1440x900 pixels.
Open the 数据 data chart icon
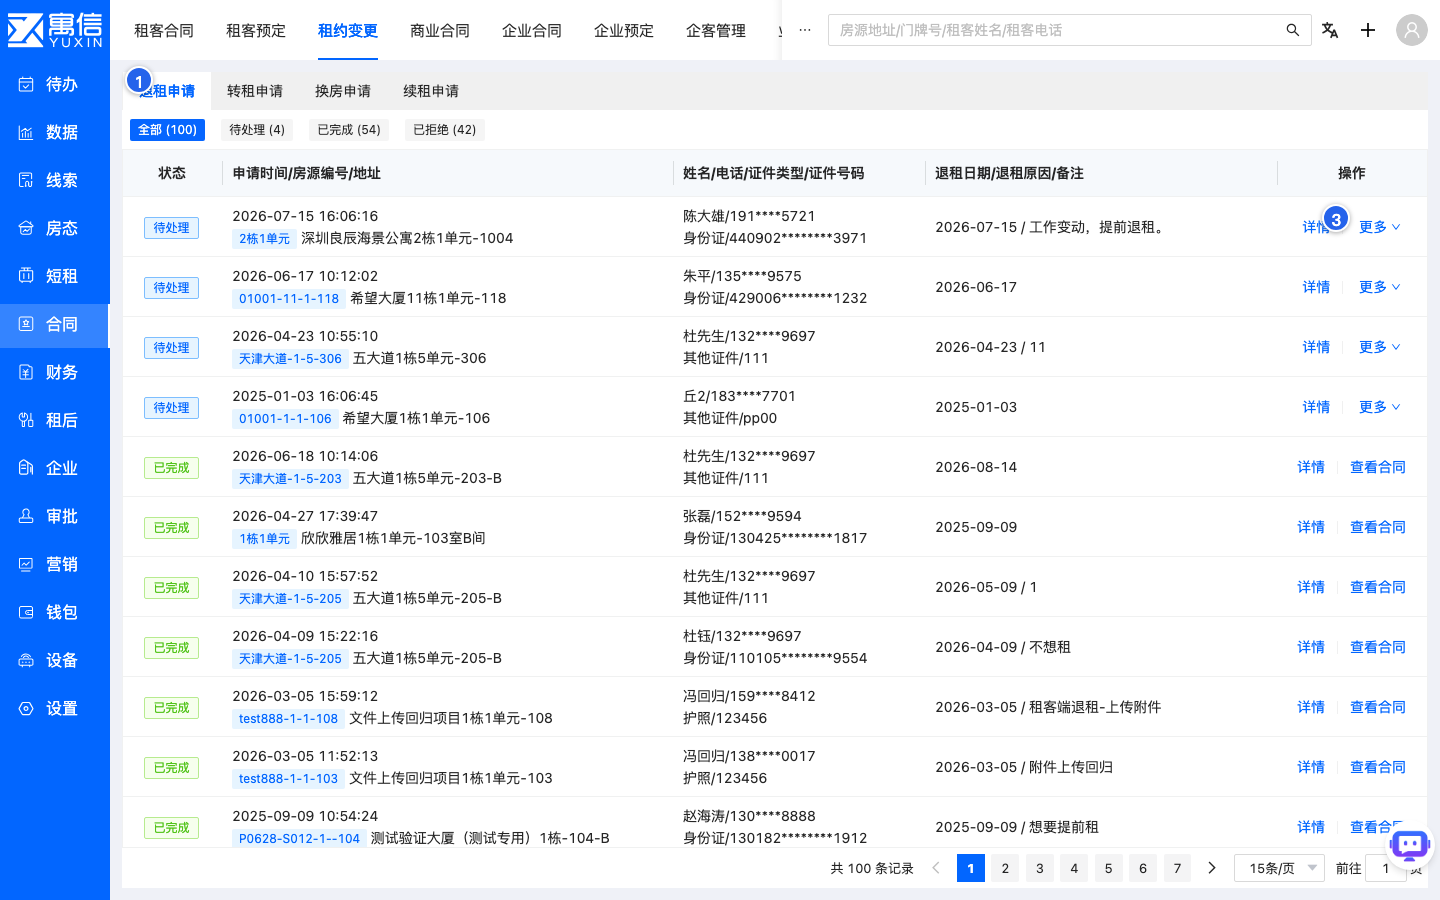pyautogui.click(x=26, y=132)
